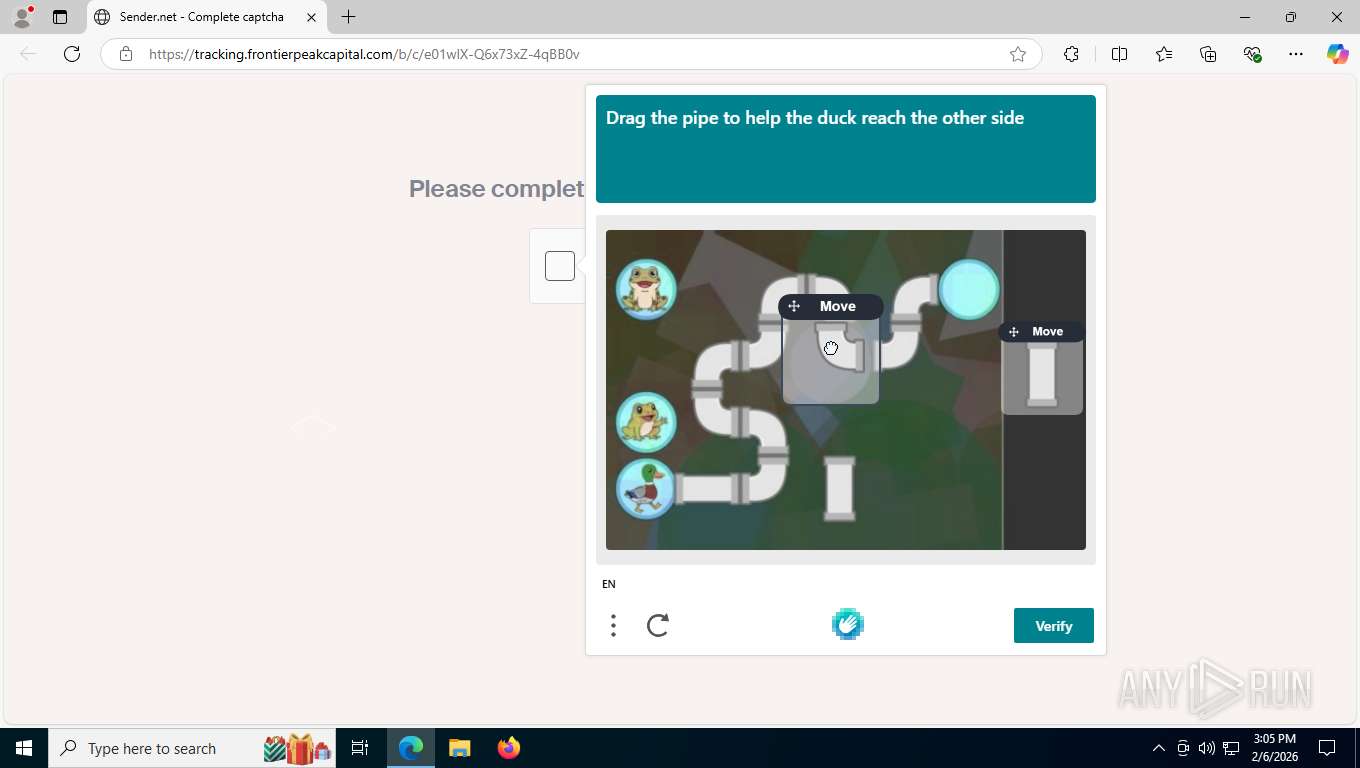
Task: Change captcha language EN selector
Action: pyautogui.click(x=609, y=584)
